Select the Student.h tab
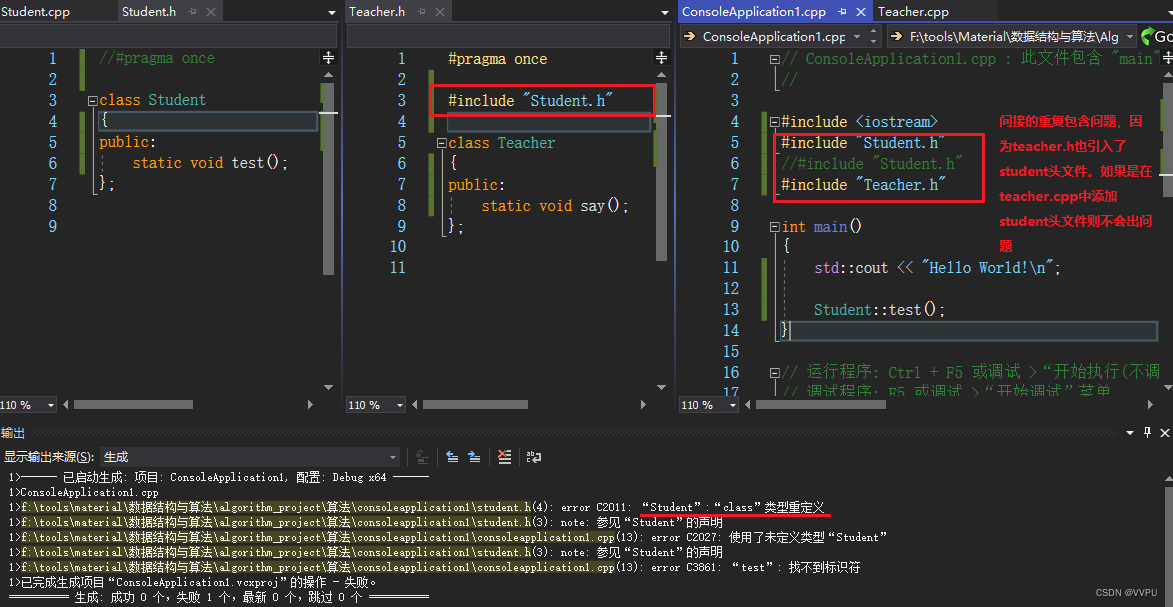 [x=147, y=11]
